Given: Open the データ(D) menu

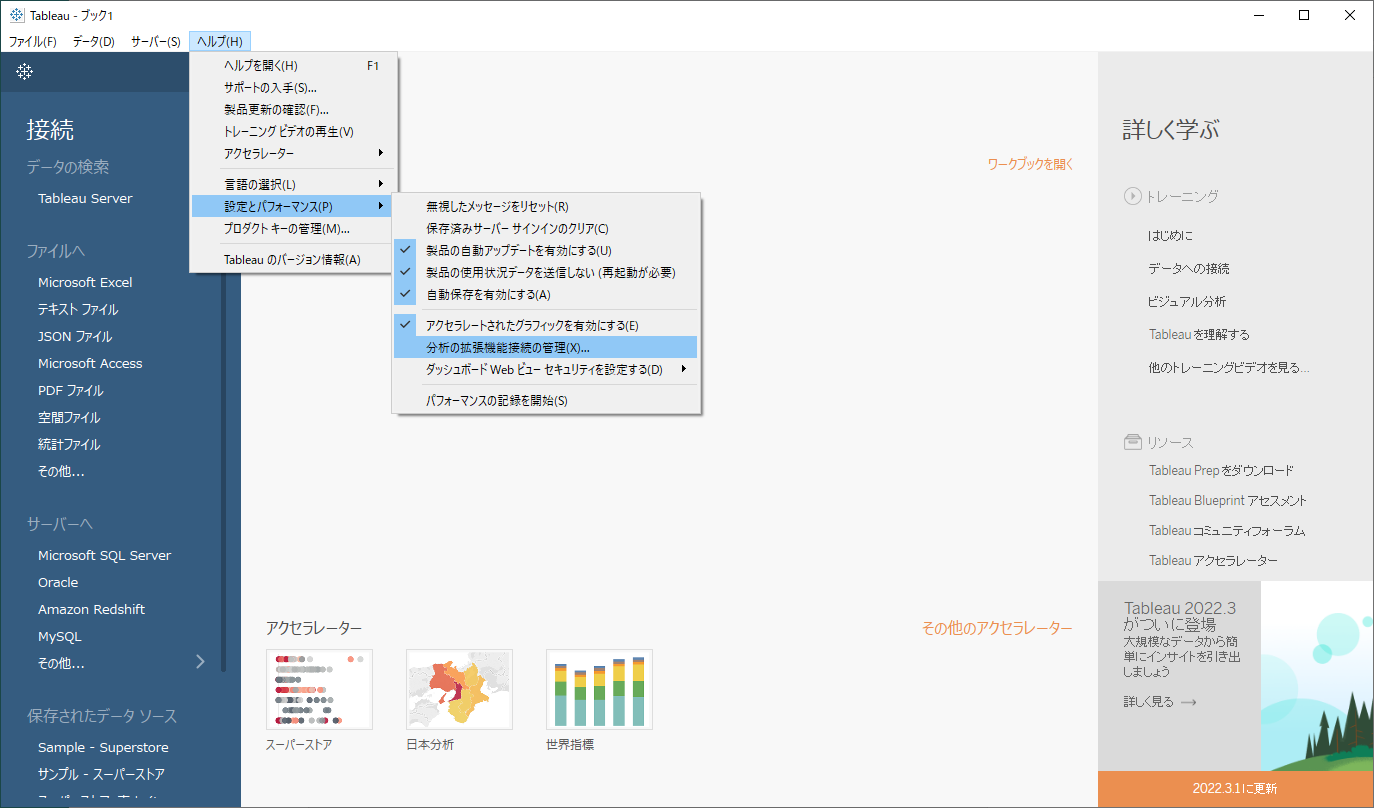Looking at the screenshot, I should 94,41.
